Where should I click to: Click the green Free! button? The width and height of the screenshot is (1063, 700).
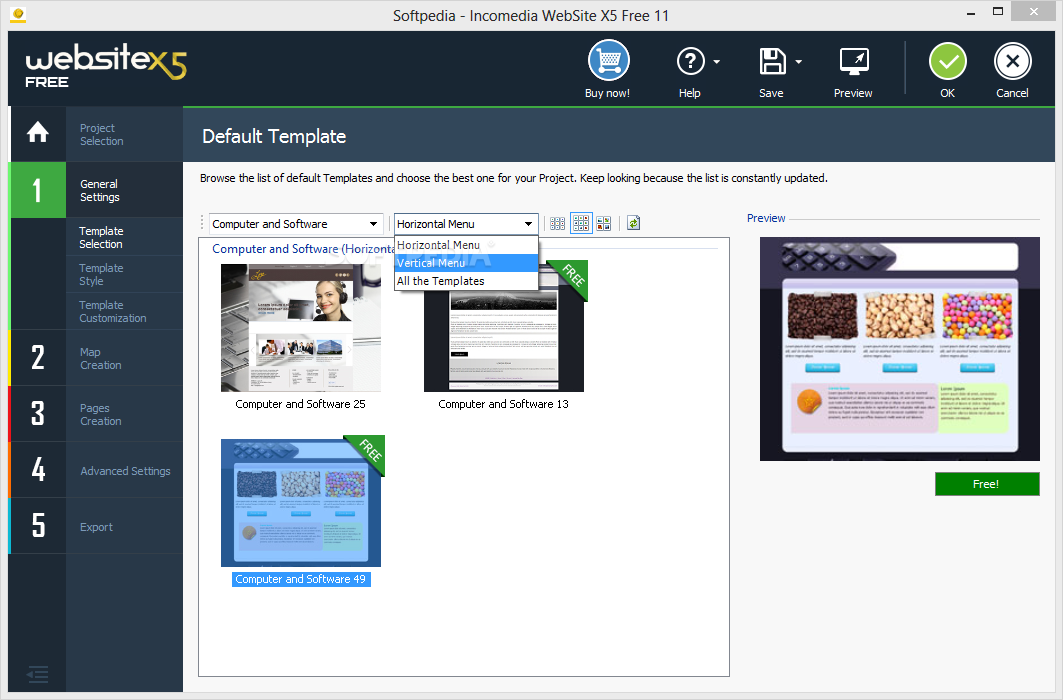pos(986,484)
